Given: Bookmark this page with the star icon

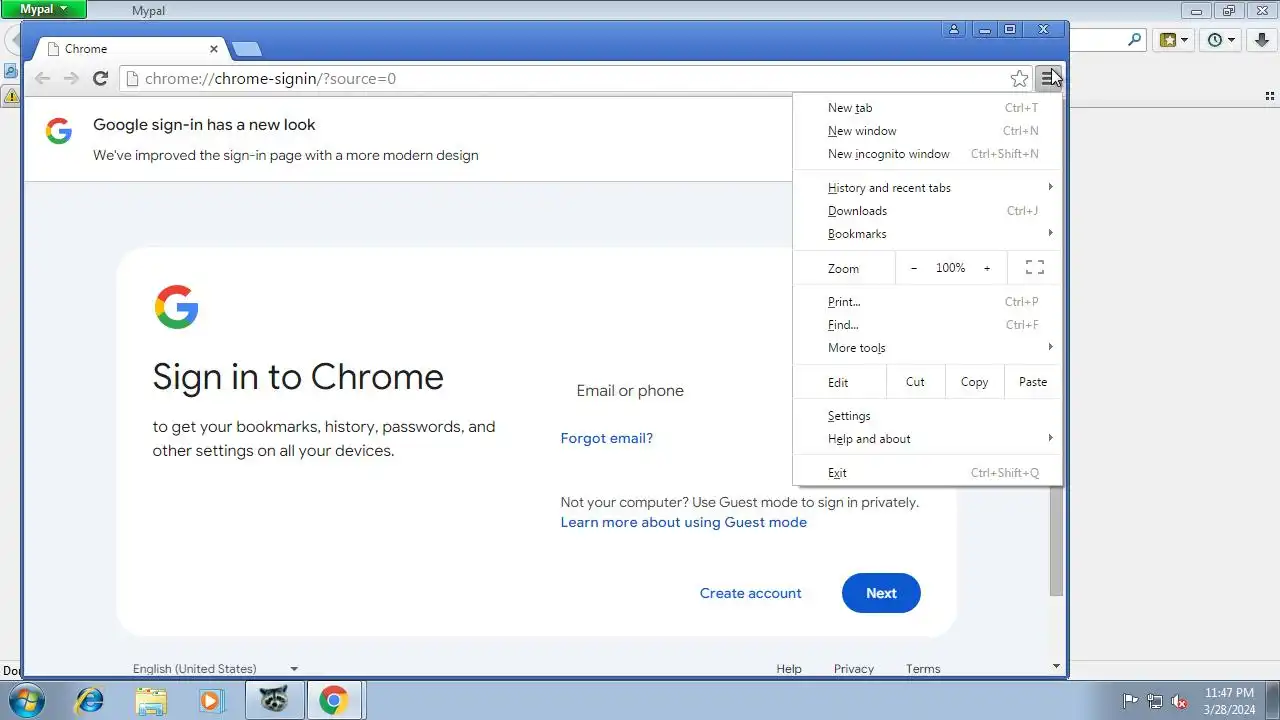Looking at the screenshot, I should (x=1019, y=78).
